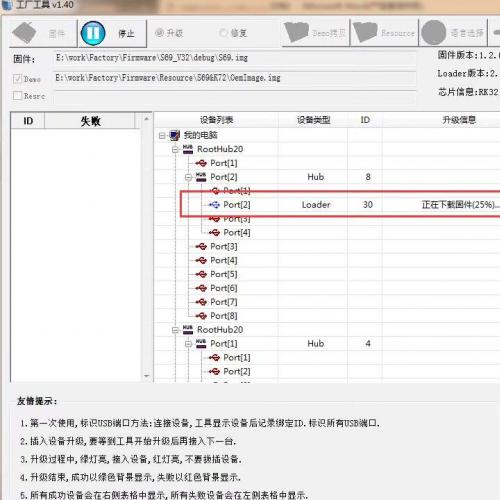Click the Demo path field OemImage.img

click(x=235, y=78)
